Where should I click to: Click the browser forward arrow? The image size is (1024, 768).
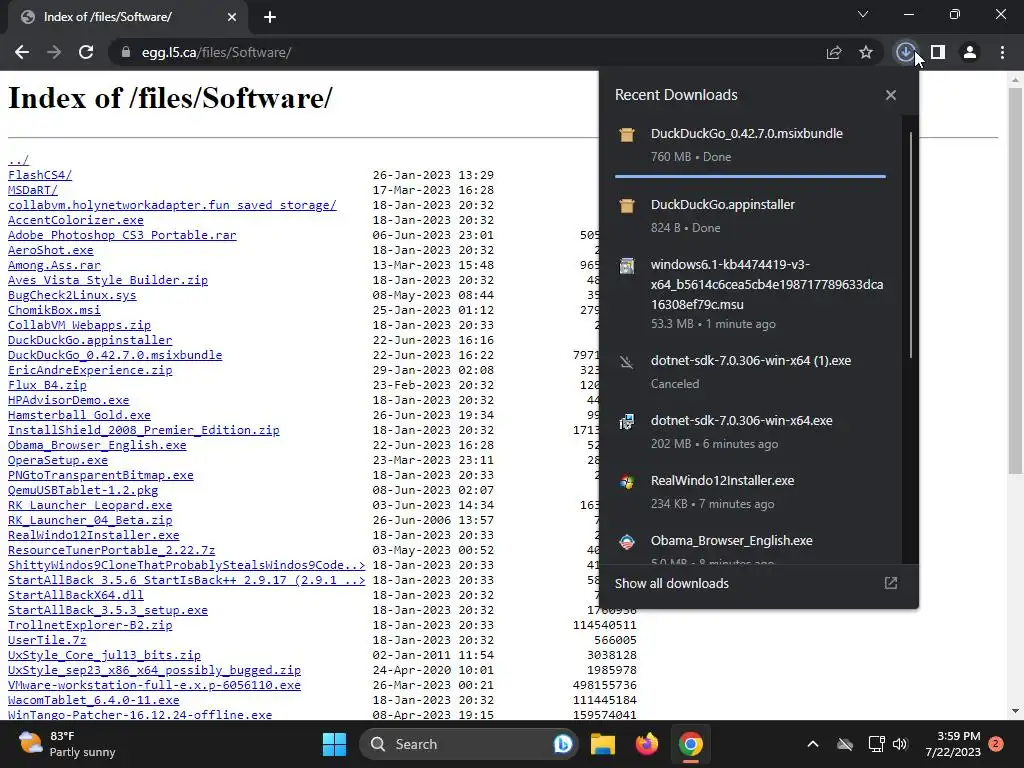54,52
